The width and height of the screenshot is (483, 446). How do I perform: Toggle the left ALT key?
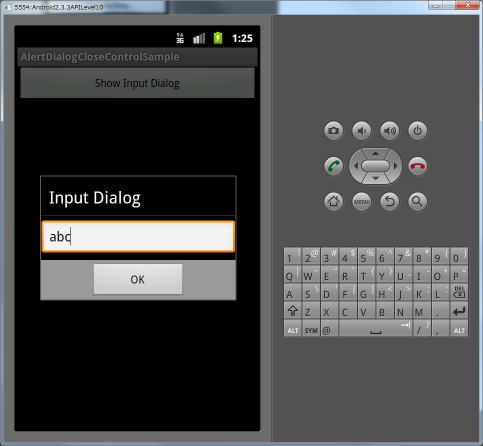293,329
